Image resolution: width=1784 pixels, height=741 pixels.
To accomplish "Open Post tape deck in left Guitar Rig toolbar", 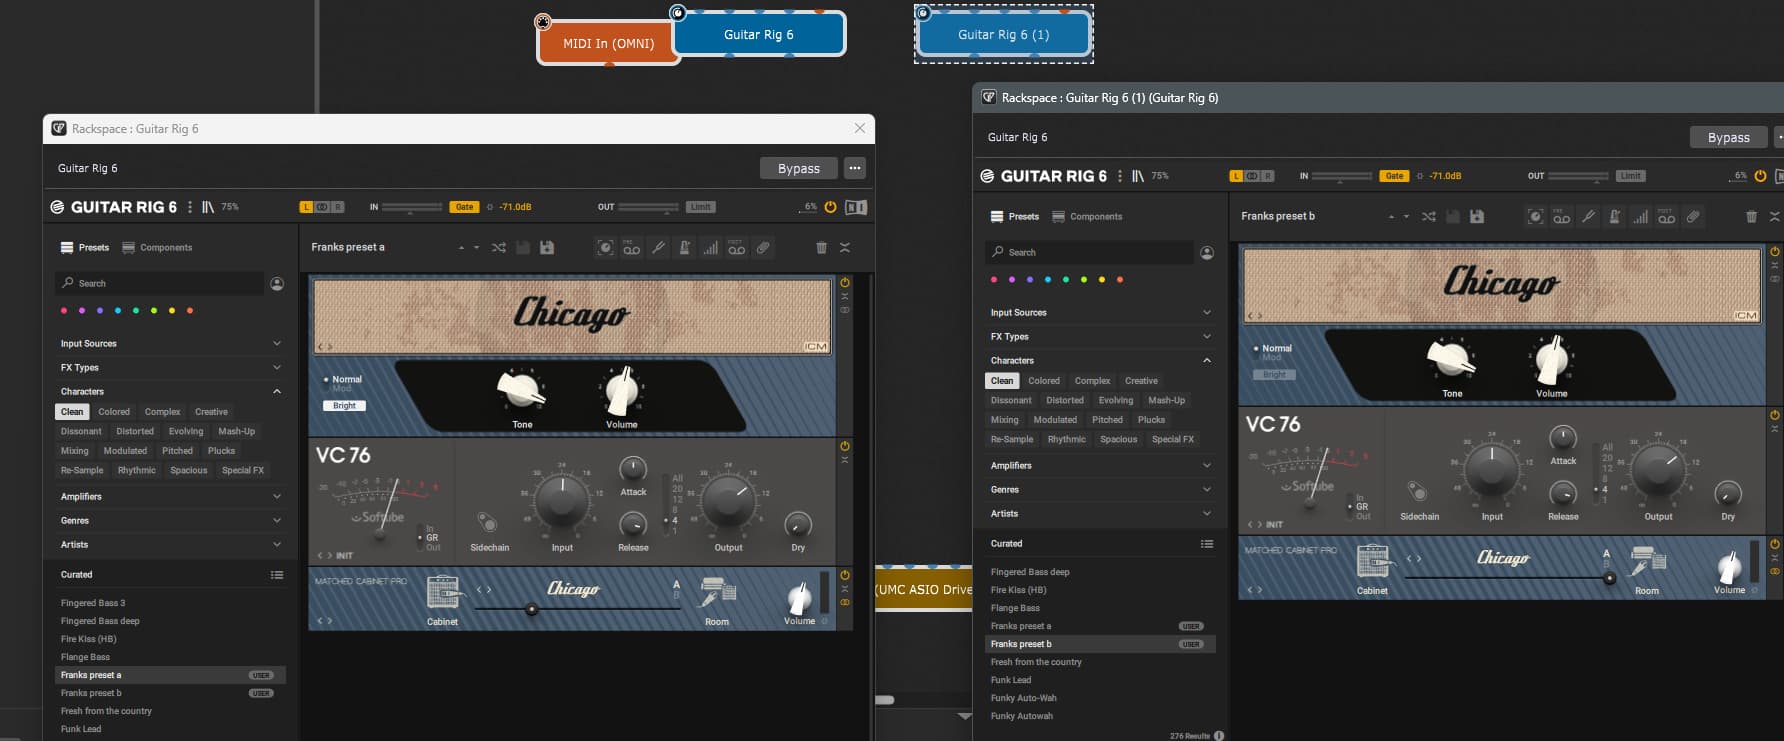I will (x=737, y=247).
